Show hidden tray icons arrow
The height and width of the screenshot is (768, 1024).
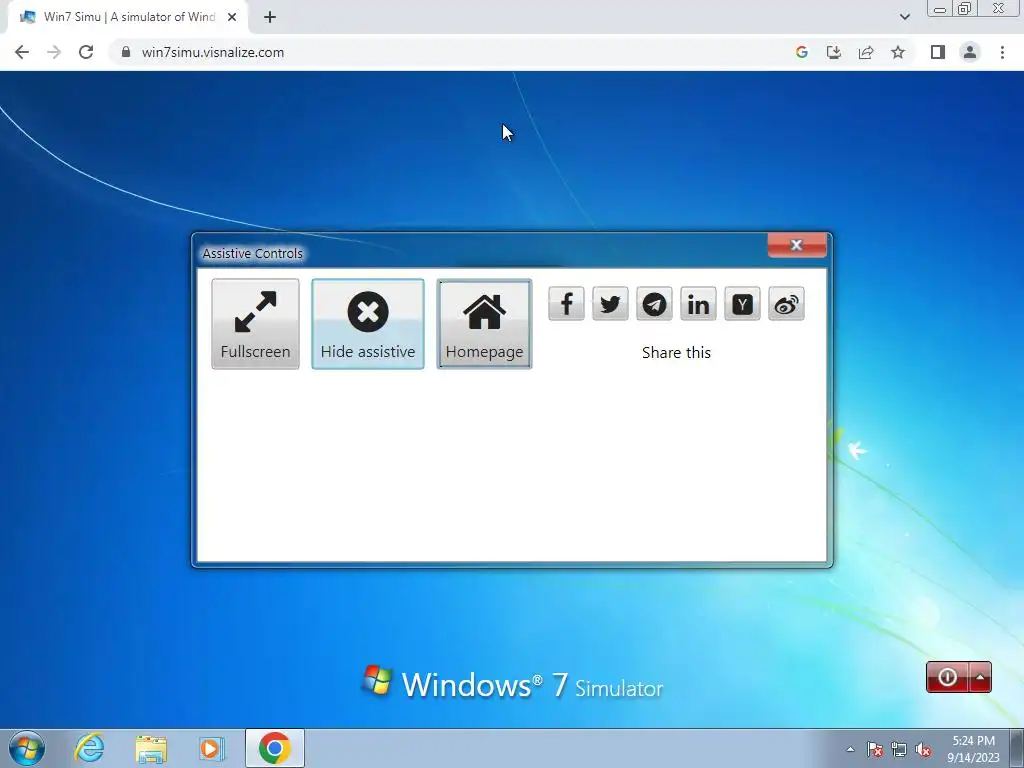coord(850,750)
